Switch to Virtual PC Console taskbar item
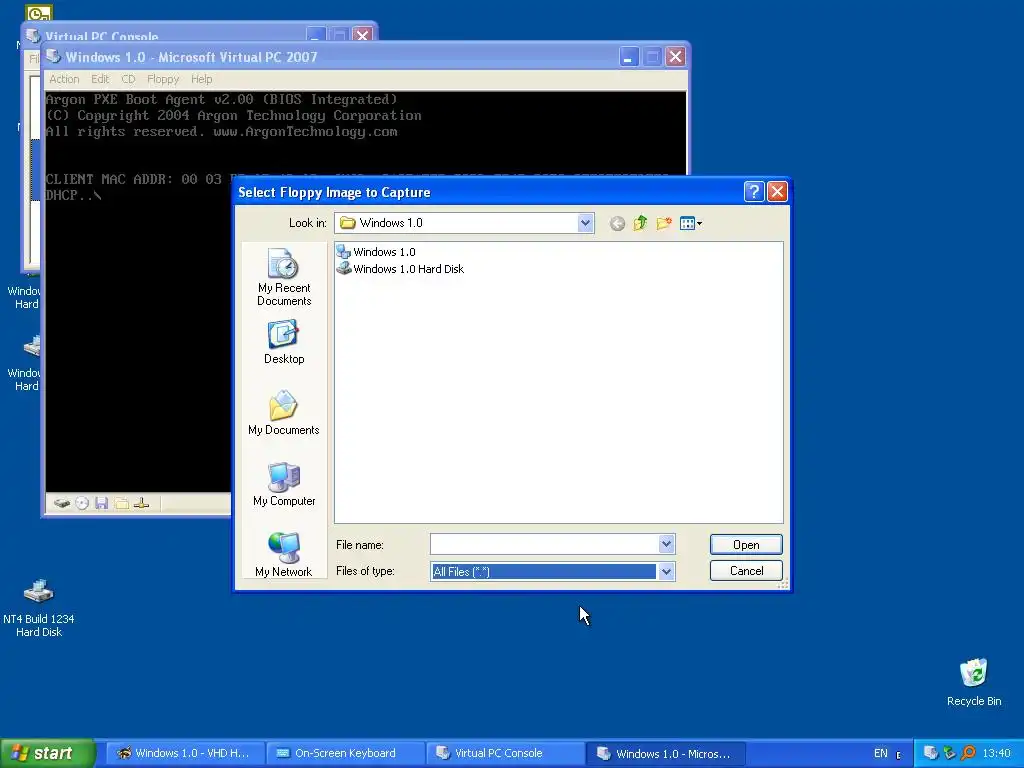 (x=505, y=753)
